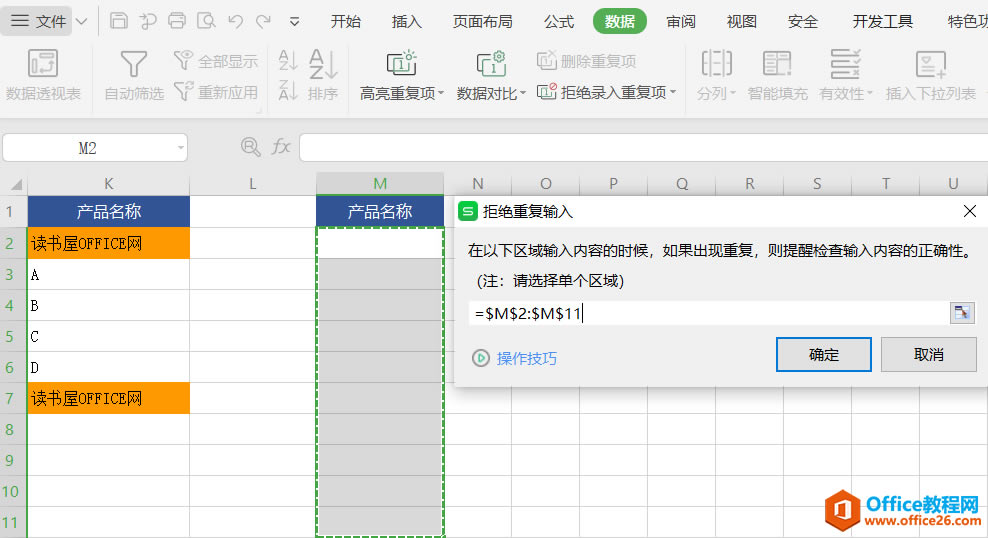The image size is (988, 538).
Task: Switch to the 视图 tab
Action: click(x=742, y=21)
